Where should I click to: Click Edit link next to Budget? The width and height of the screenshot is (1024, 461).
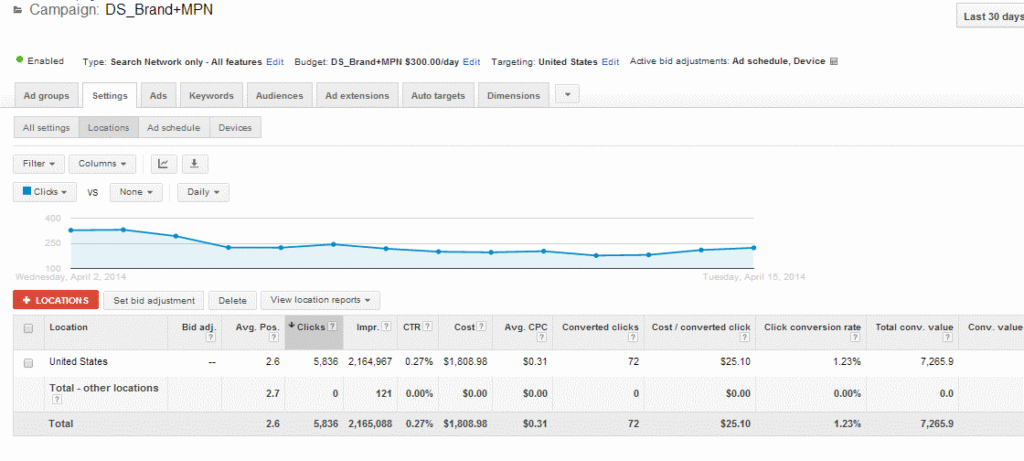(x=471, y=61)
